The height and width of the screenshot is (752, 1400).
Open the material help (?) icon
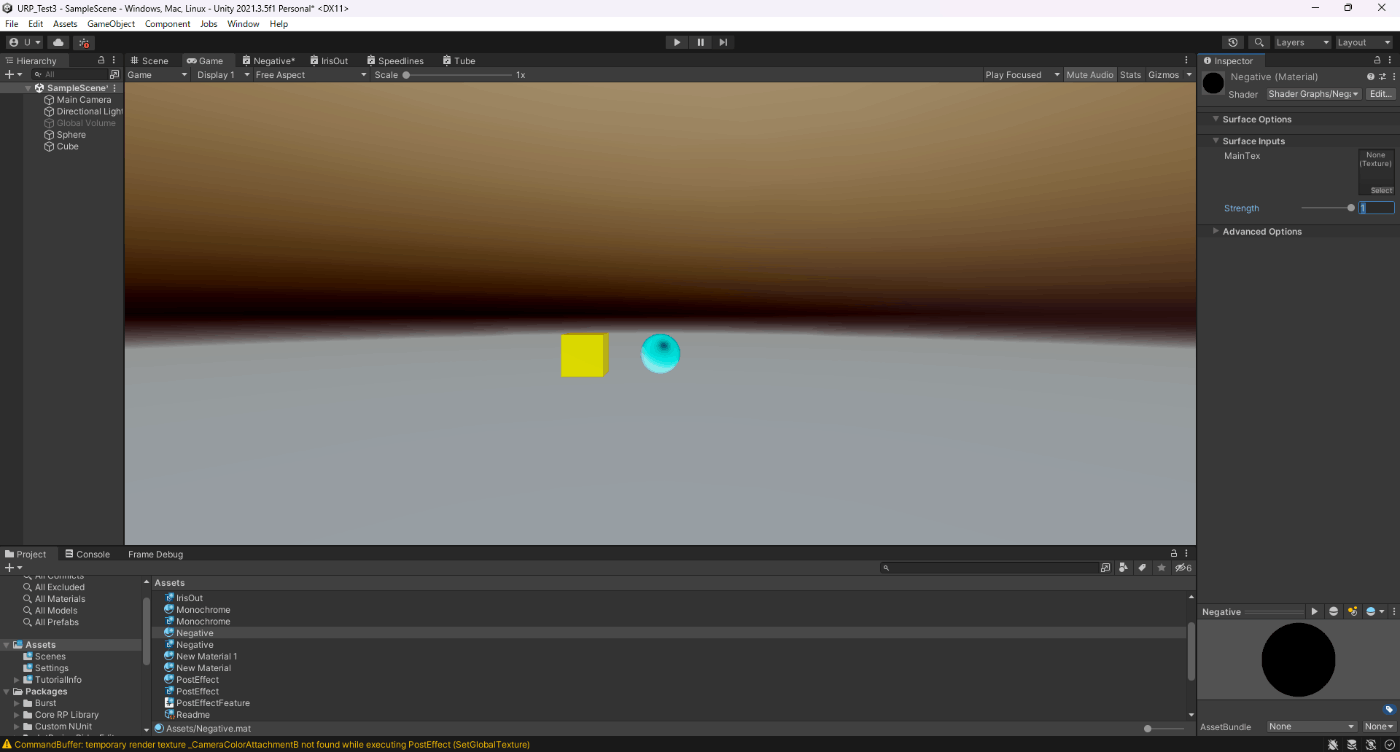click(x=1371, y=77)
